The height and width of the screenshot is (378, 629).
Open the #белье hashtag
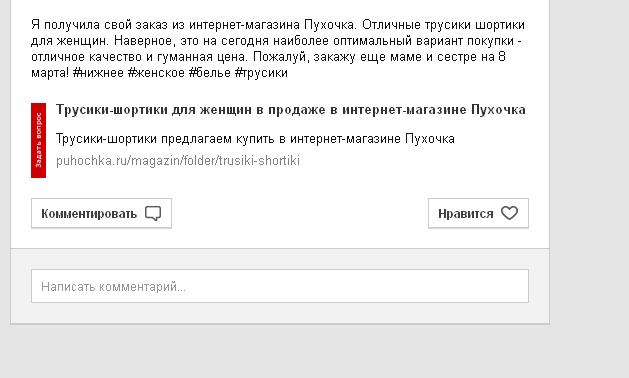point(210,73)
